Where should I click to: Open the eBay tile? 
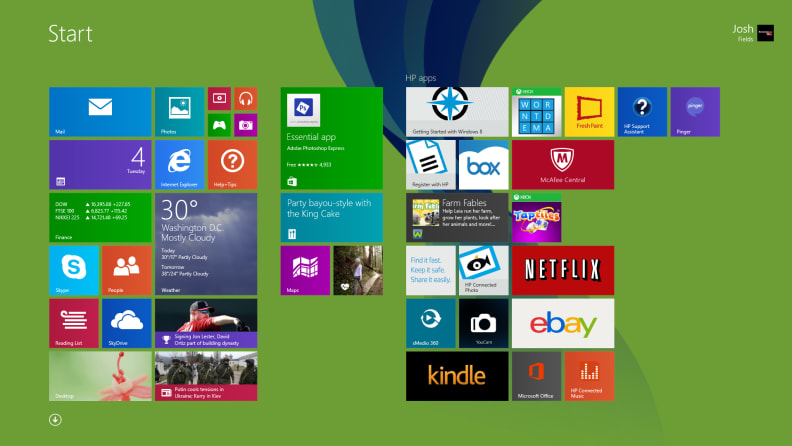click(x=563, y=323)
